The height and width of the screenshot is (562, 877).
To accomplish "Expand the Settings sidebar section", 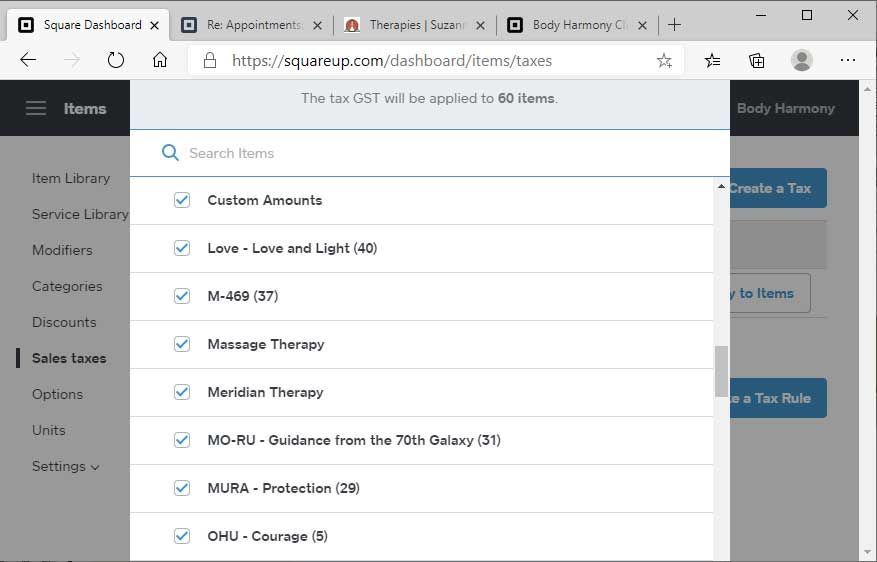I will (65, 466).
